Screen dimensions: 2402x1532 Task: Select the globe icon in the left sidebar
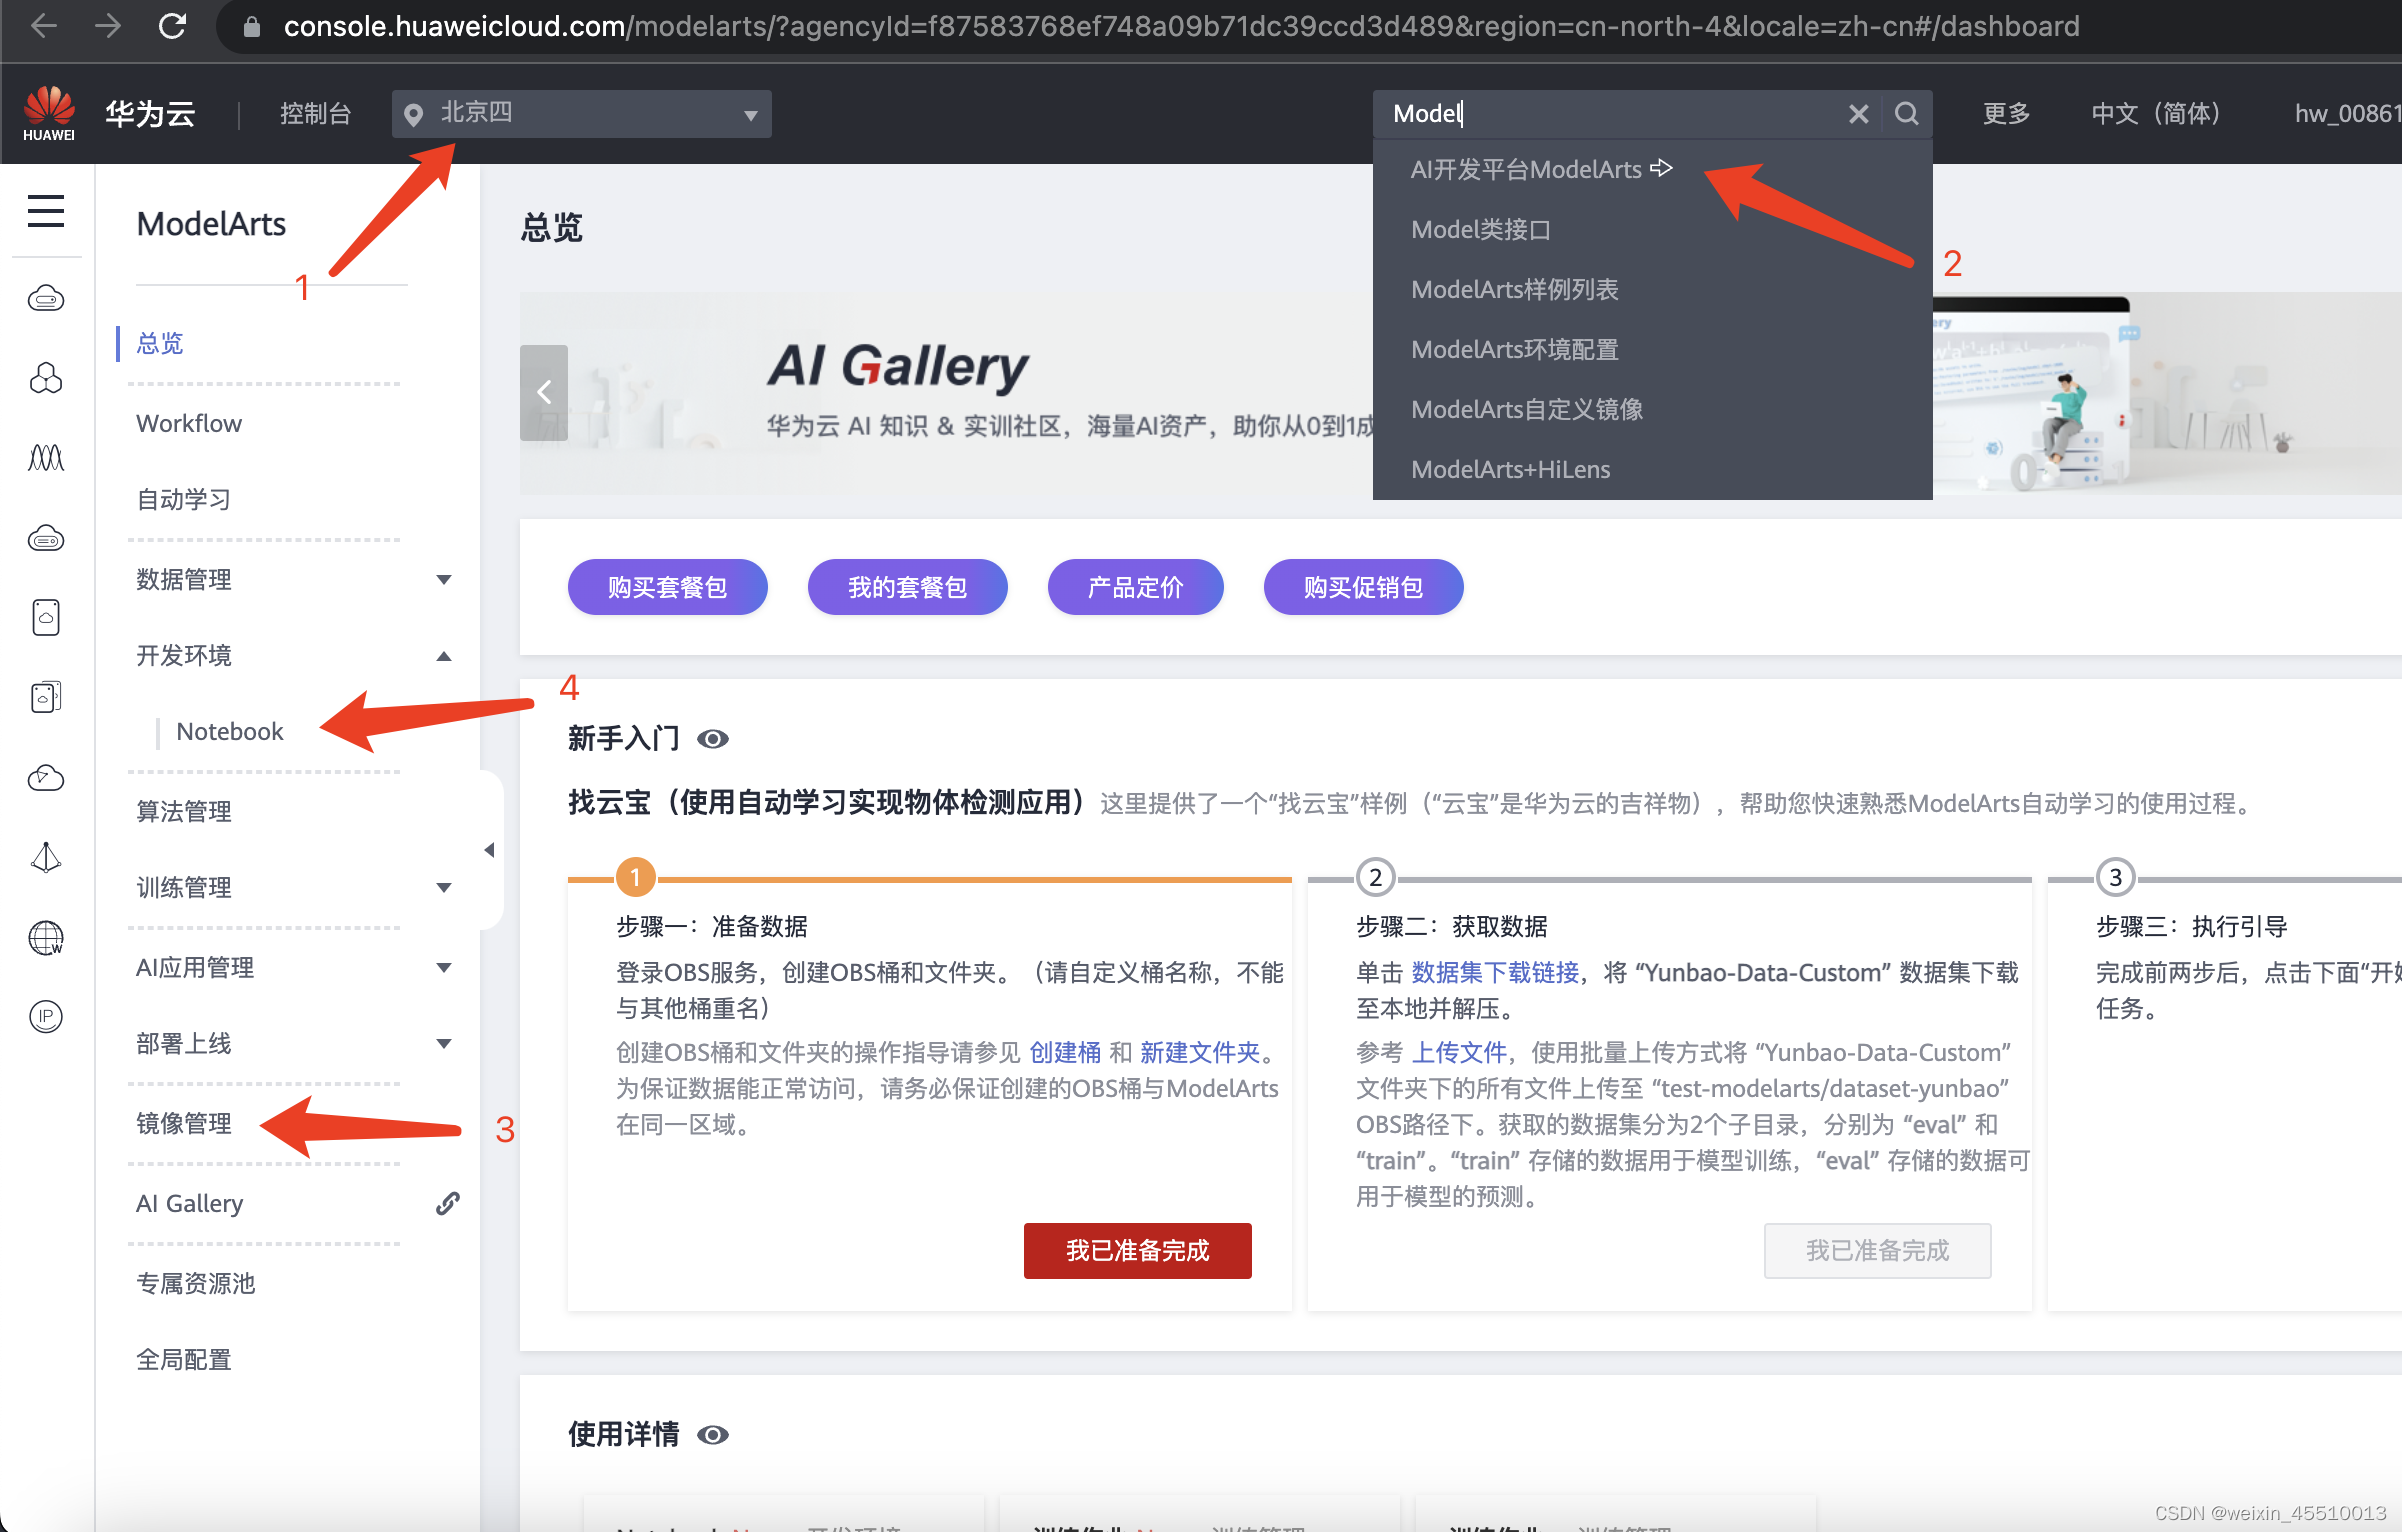[44, 940]
